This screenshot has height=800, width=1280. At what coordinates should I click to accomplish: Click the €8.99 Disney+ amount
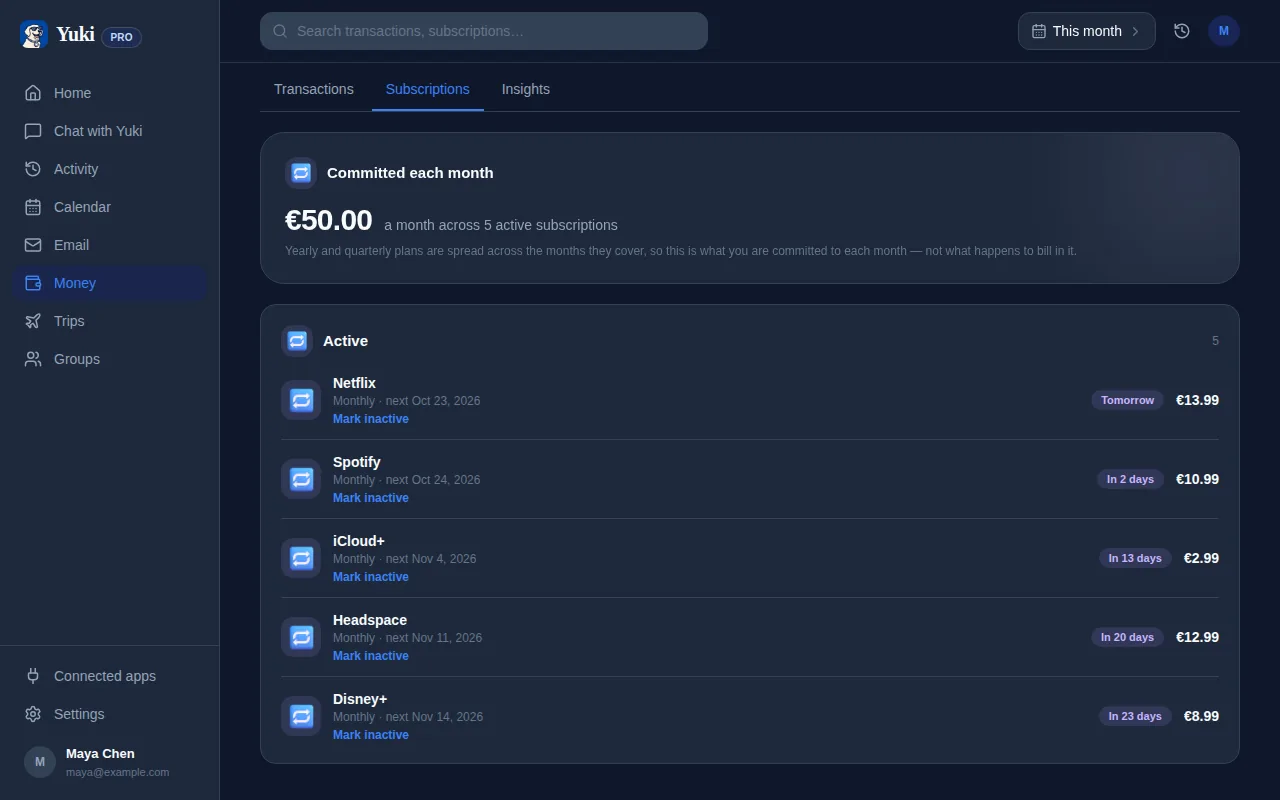click(1201, 716)
